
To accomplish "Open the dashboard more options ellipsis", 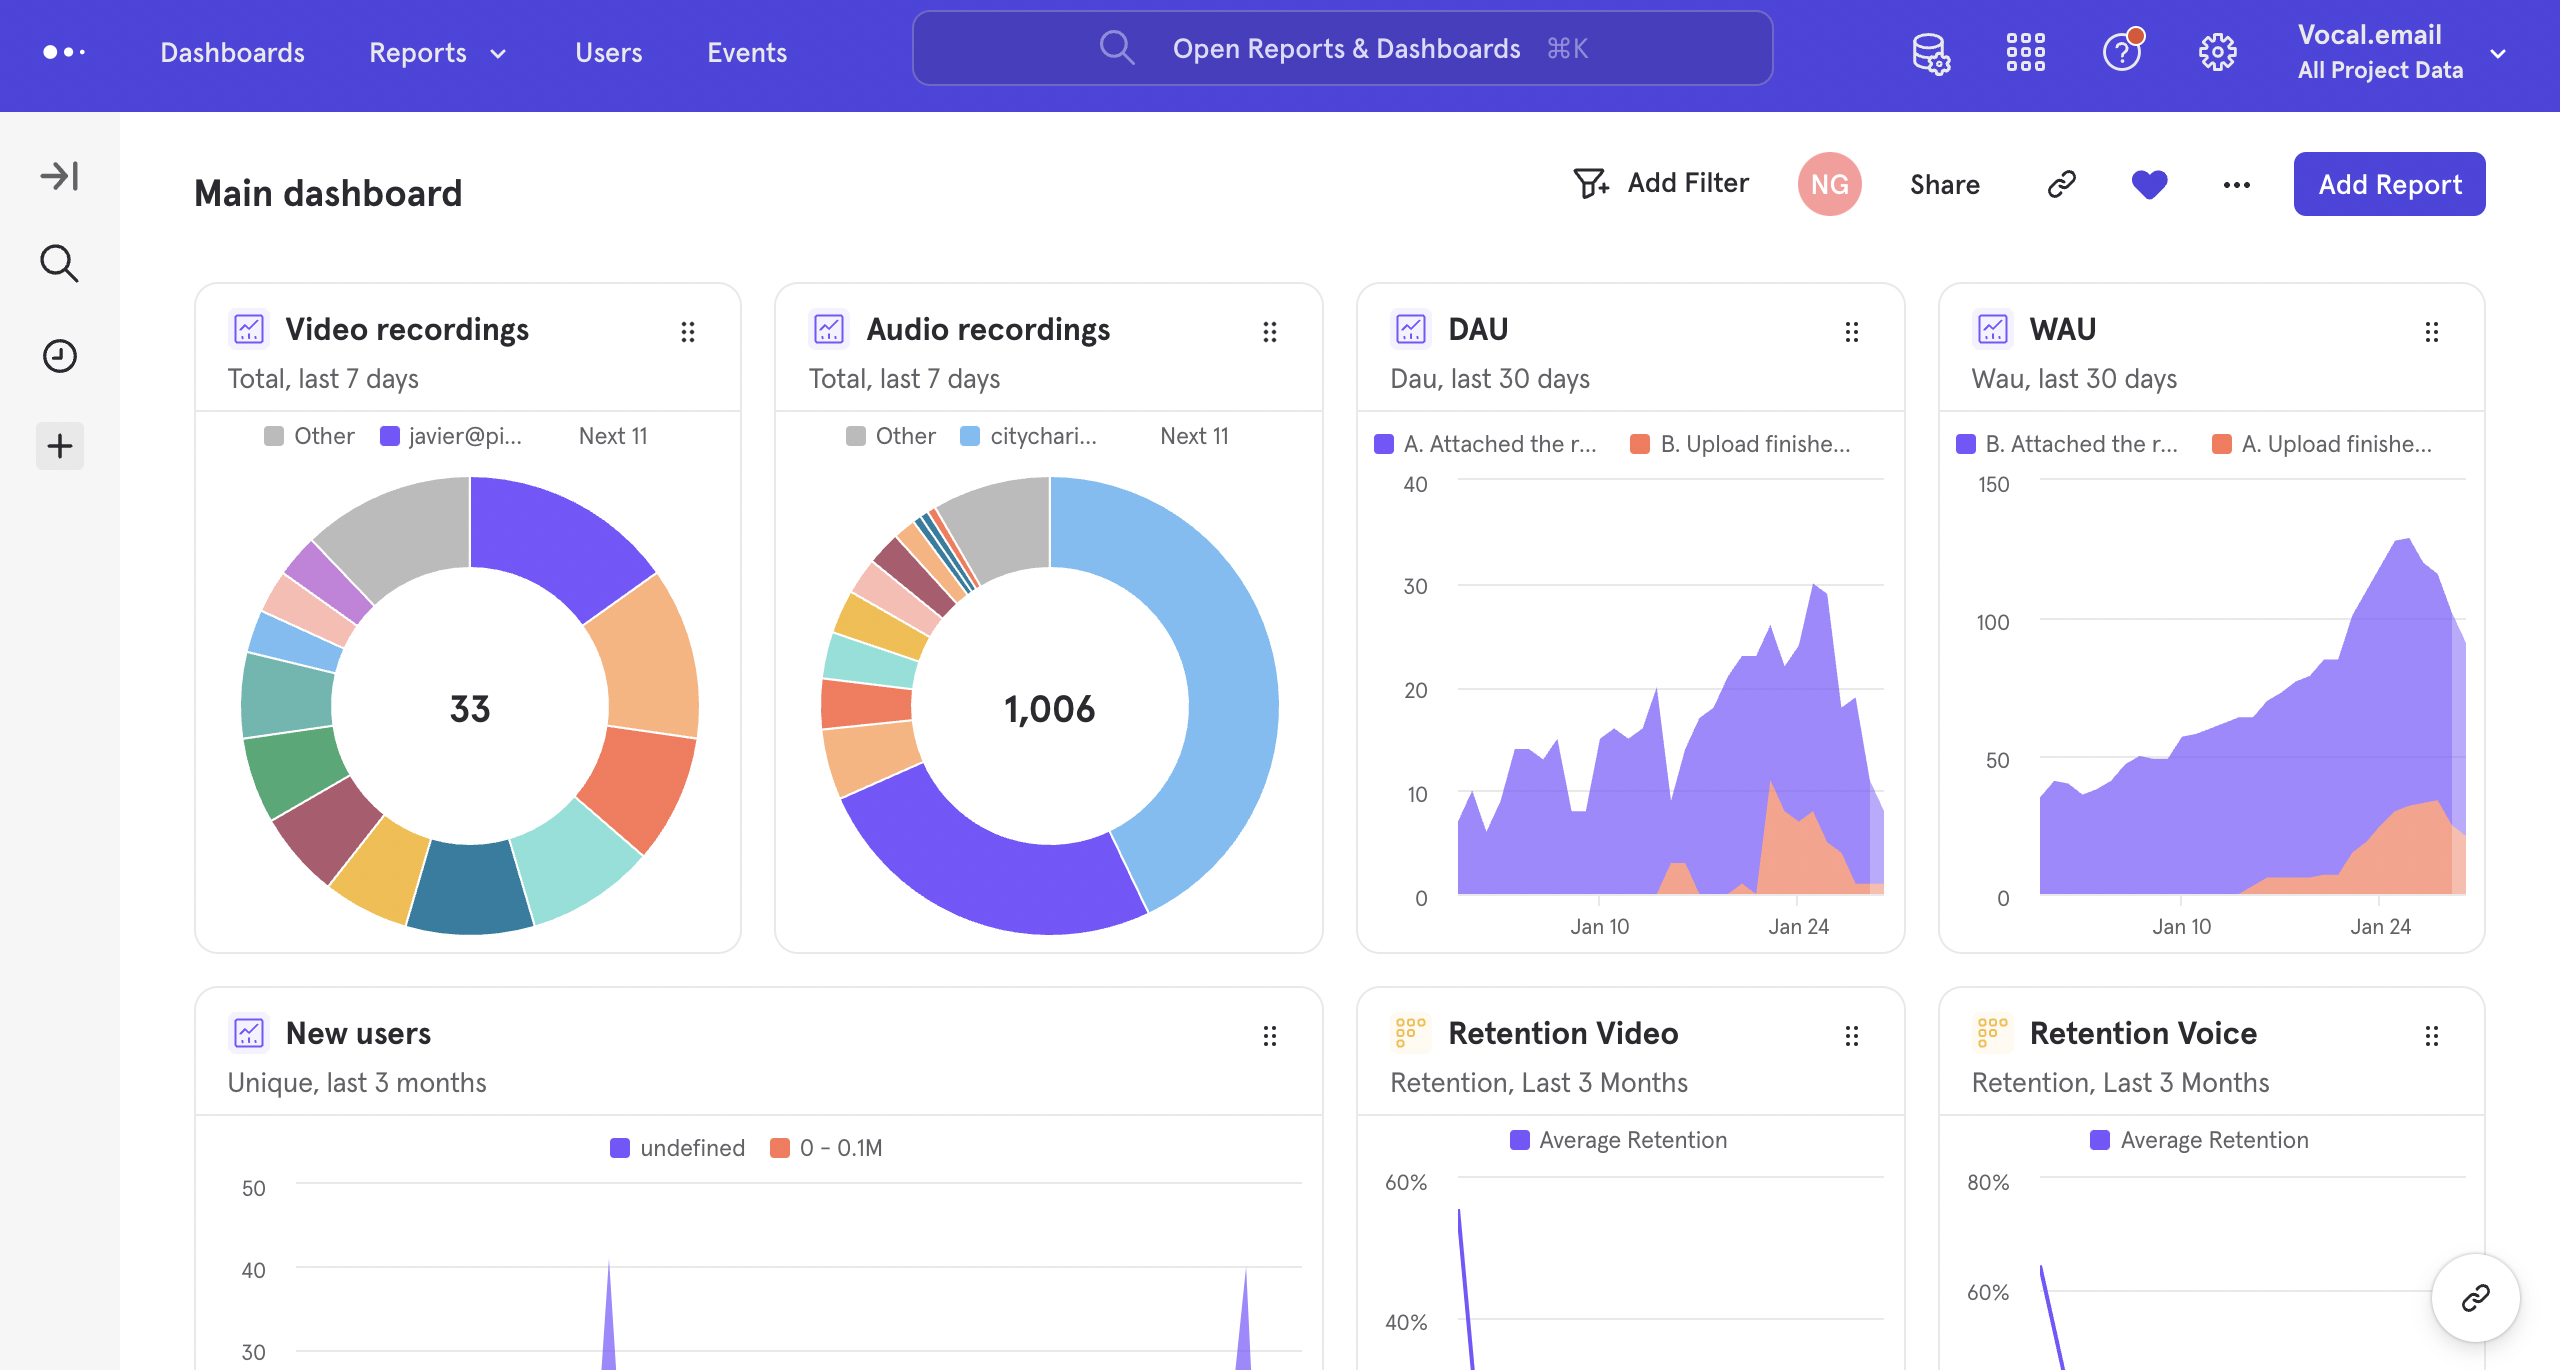I will 2237,184.
